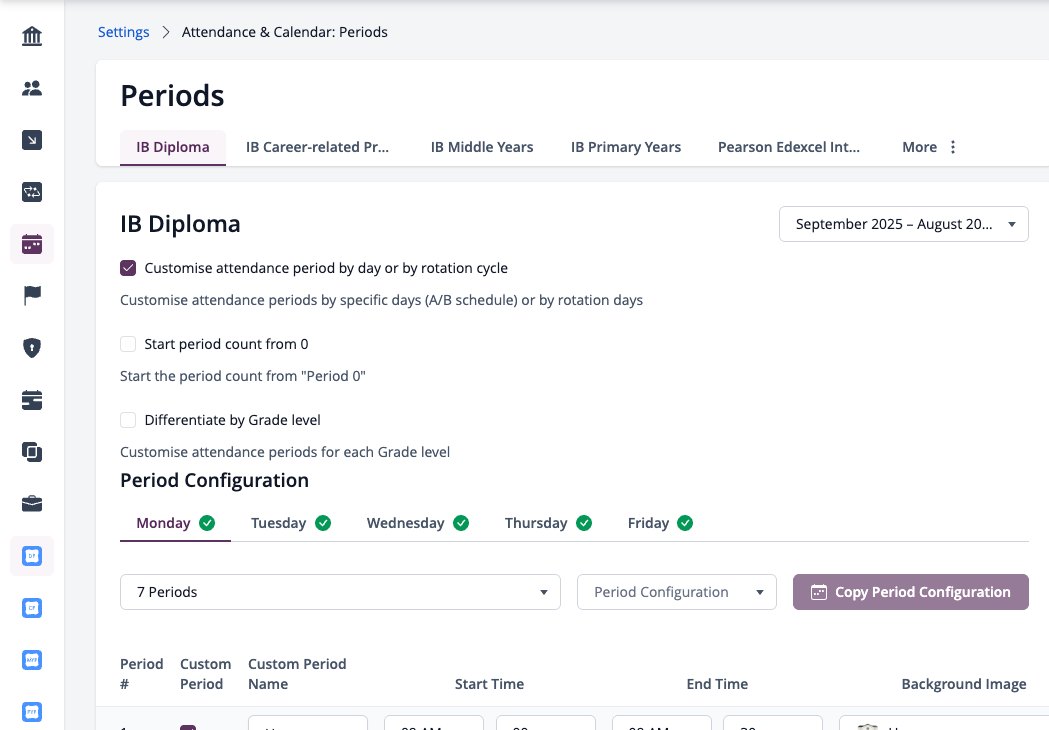Enable Start period count from 0
The image size is (1049, 730).
128,344
